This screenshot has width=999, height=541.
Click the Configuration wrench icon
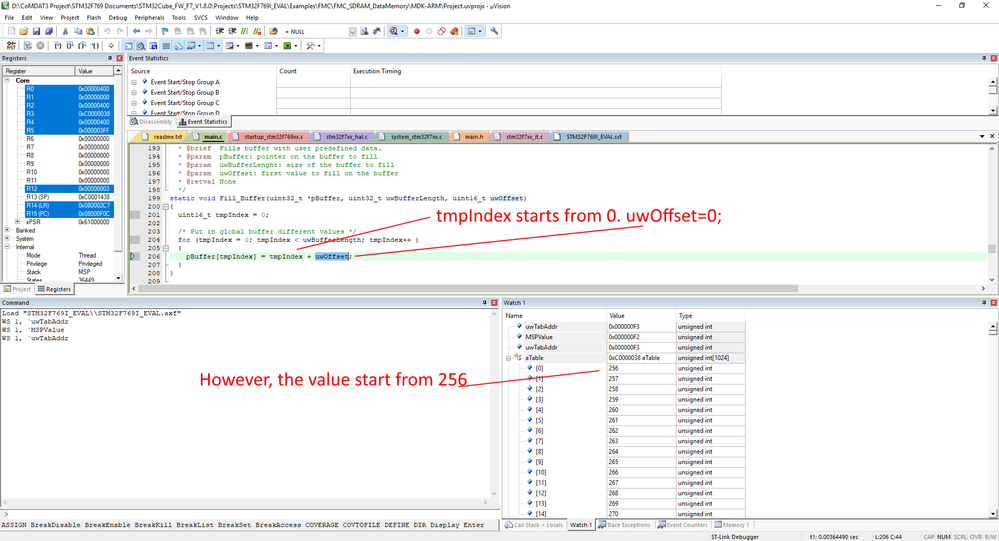(494, 31)
